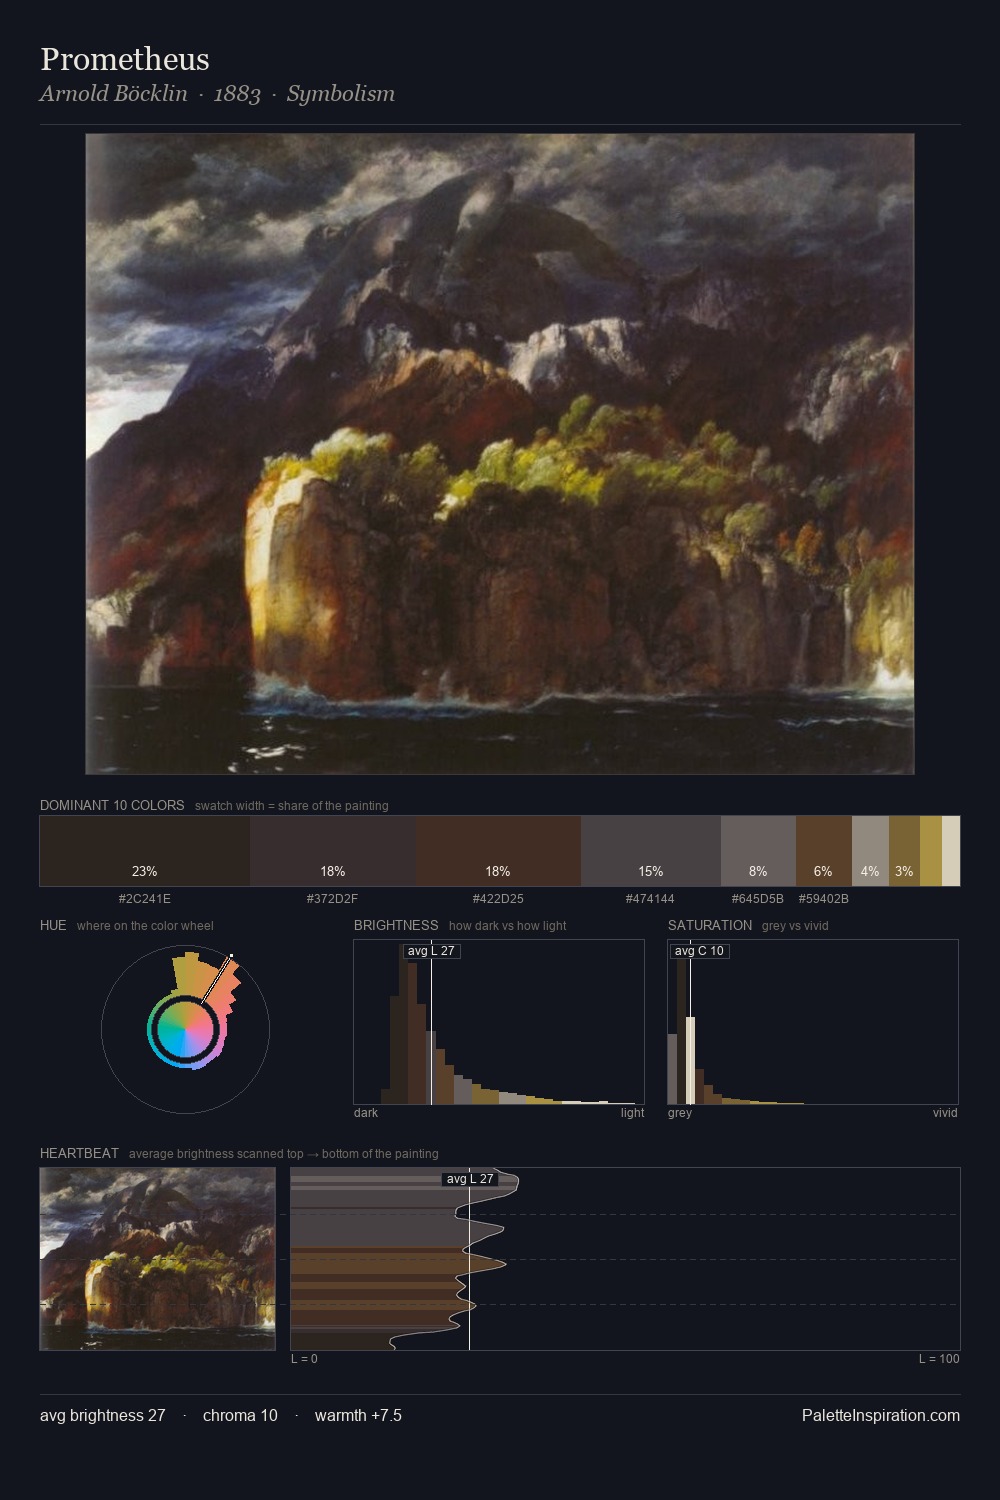This screenshot has height=1500, width=1000.
Task: Click the avg brightness 27 footer stat
Action: pos(103,1416)
